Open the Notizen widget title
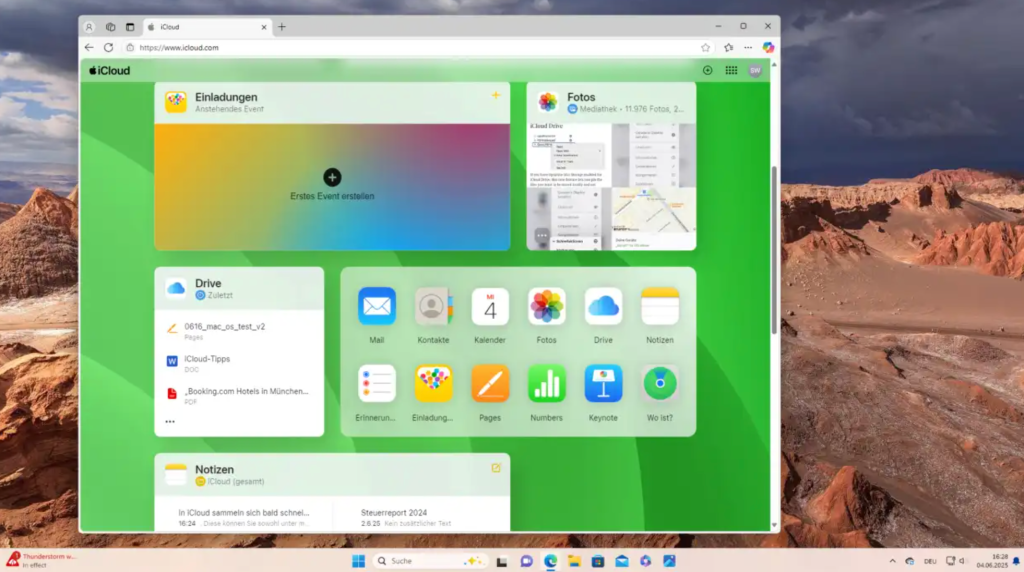 click(214, 469)
